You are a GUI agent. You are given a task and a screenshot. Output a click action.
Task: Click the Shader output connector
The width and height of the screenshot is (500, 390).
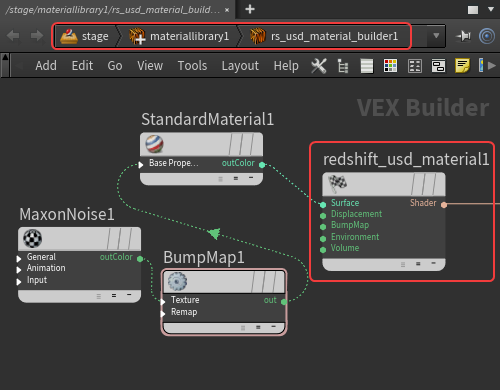tap(444, 205)
